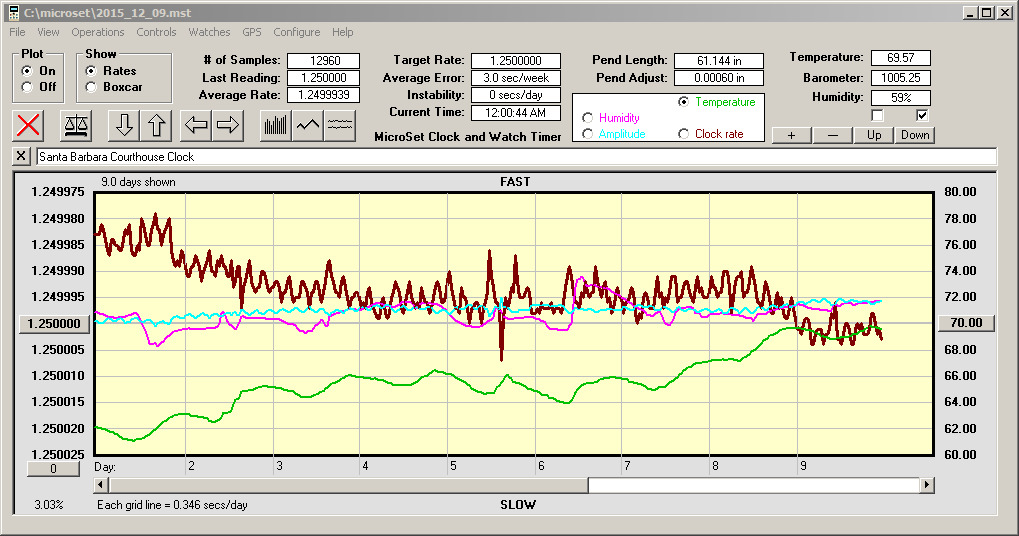Open the File menu
The height and width of the screenshot is (536, 1019).
(18, 32)
